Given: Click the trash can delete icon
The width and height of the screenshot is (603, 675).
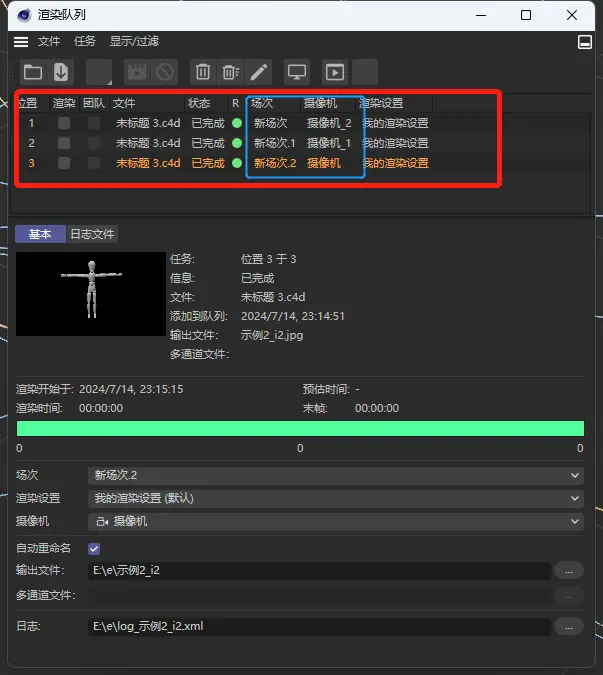Looking at the screenshot, I should pyautogui.click(x=203, y=72).
